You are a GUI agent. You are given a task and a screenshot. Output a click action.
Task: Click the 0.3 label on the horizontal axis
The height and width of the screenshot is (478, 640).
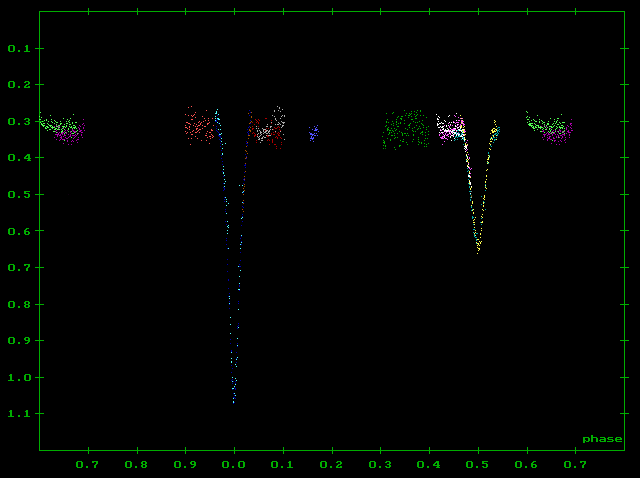coord(380,465)
